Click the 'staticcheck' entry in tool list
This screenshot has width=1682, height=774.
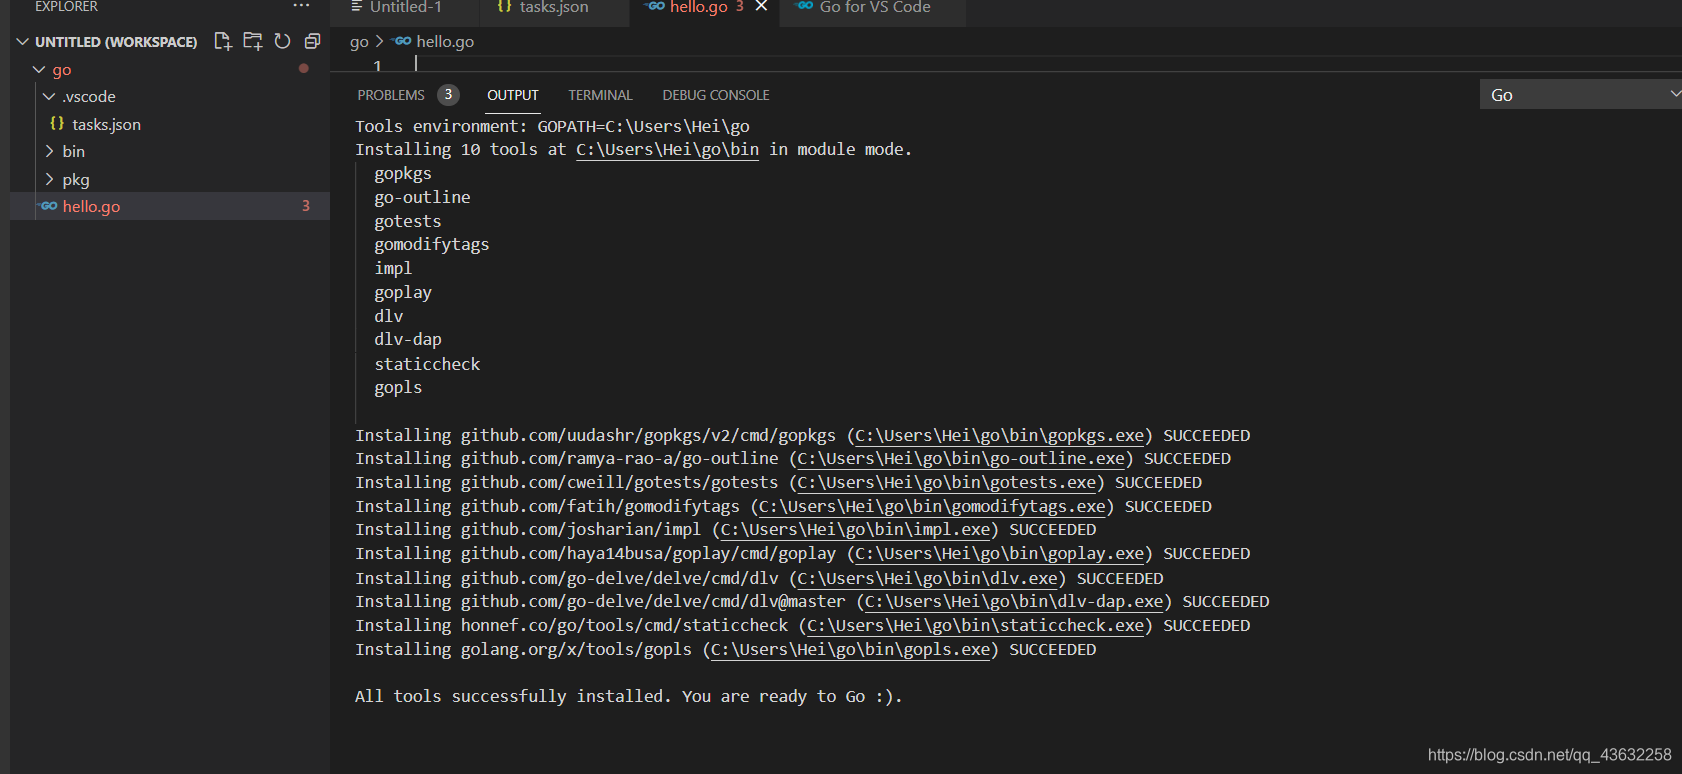pyautogui.click(x=427, y=364)
